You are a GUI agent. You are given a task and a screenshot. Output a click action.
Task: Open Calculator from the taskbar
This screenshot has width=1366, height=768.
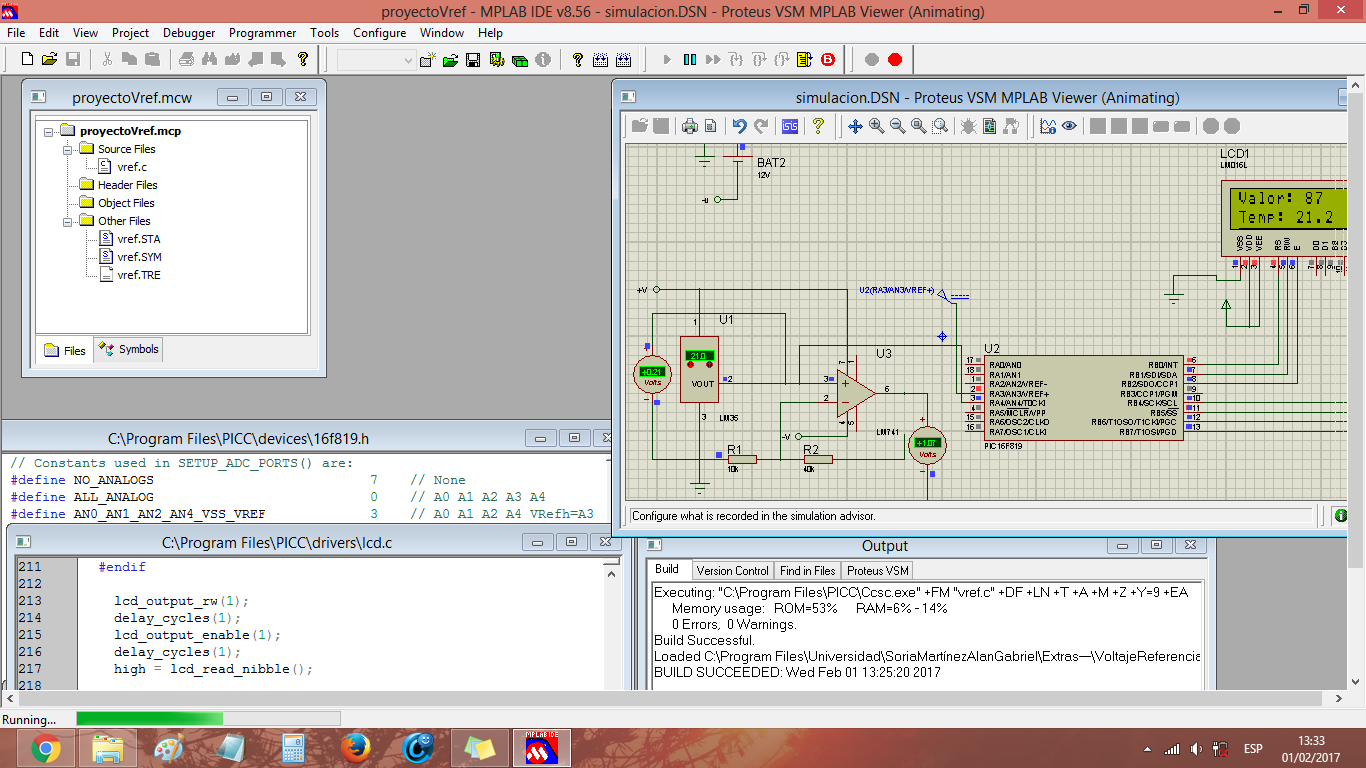coord(293,748)
